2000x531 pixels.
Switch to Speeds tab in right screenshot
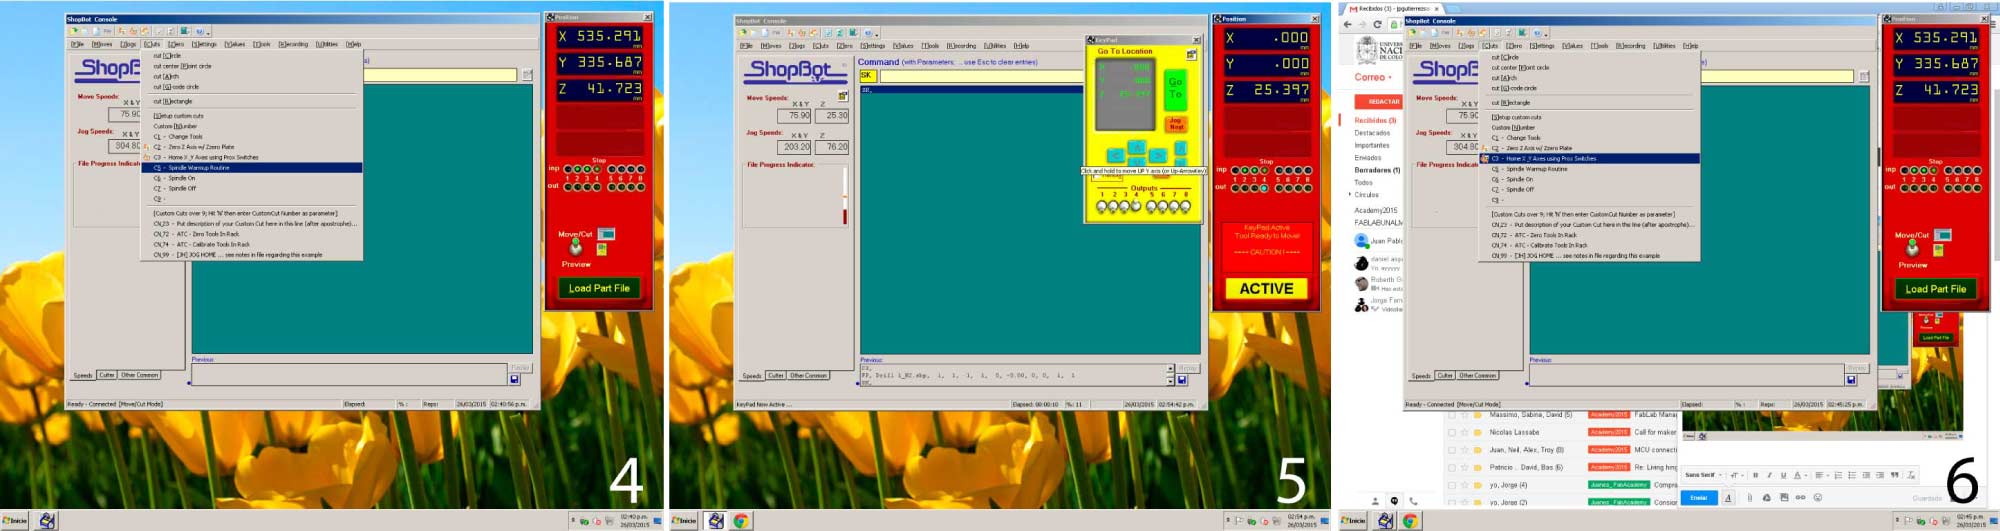coord(1421,376)
